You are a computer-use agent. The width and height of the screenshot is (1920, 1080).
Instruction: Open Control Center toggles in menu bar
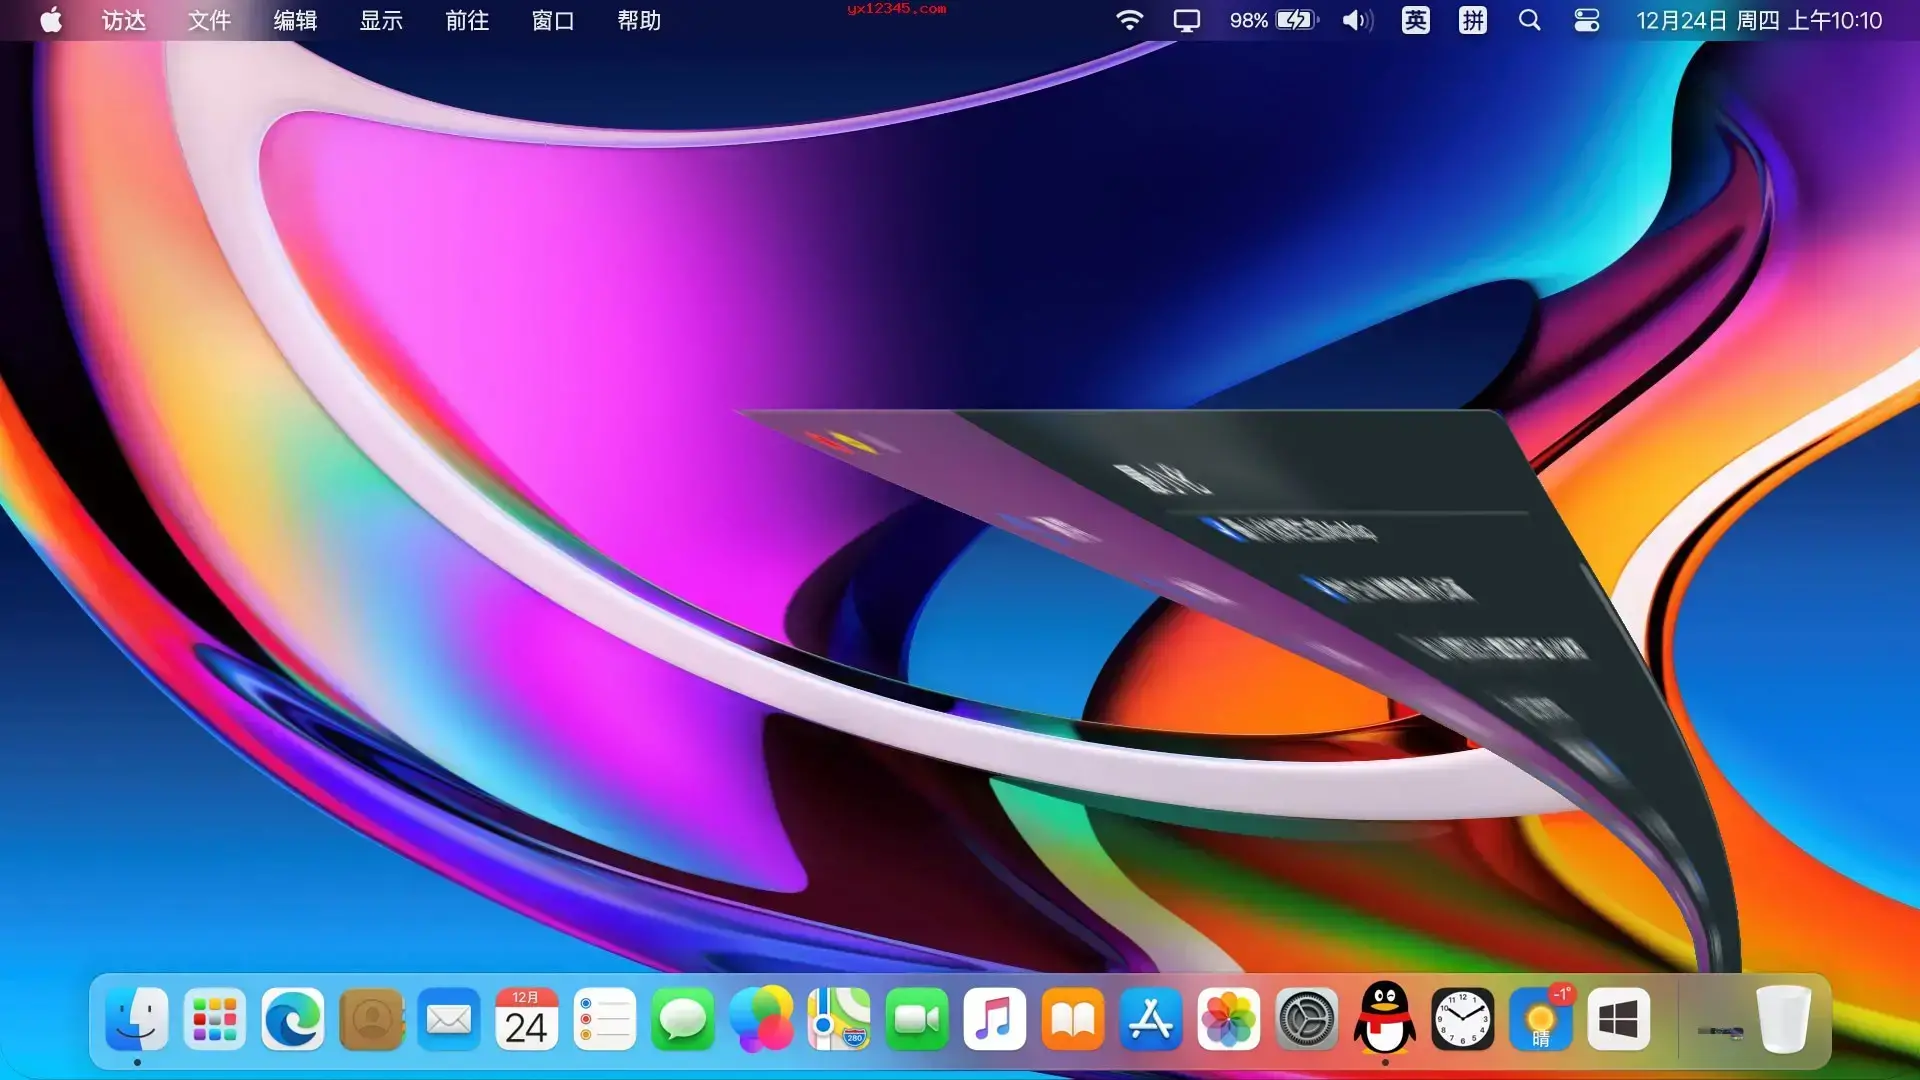(x=1587, y=20)
